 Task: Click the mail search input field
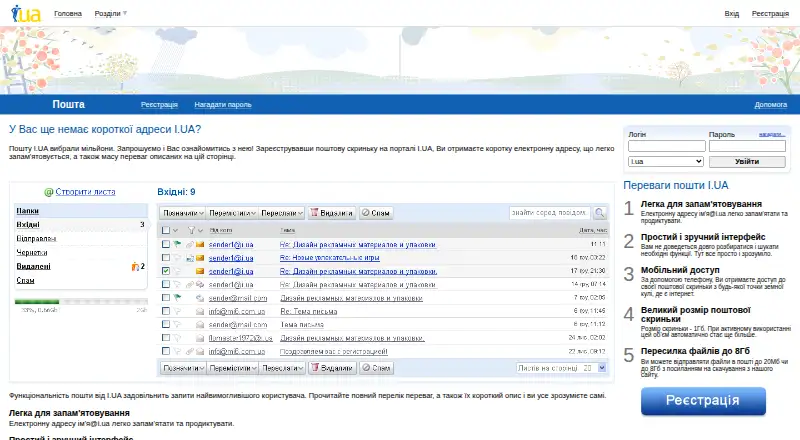(550, 213)
